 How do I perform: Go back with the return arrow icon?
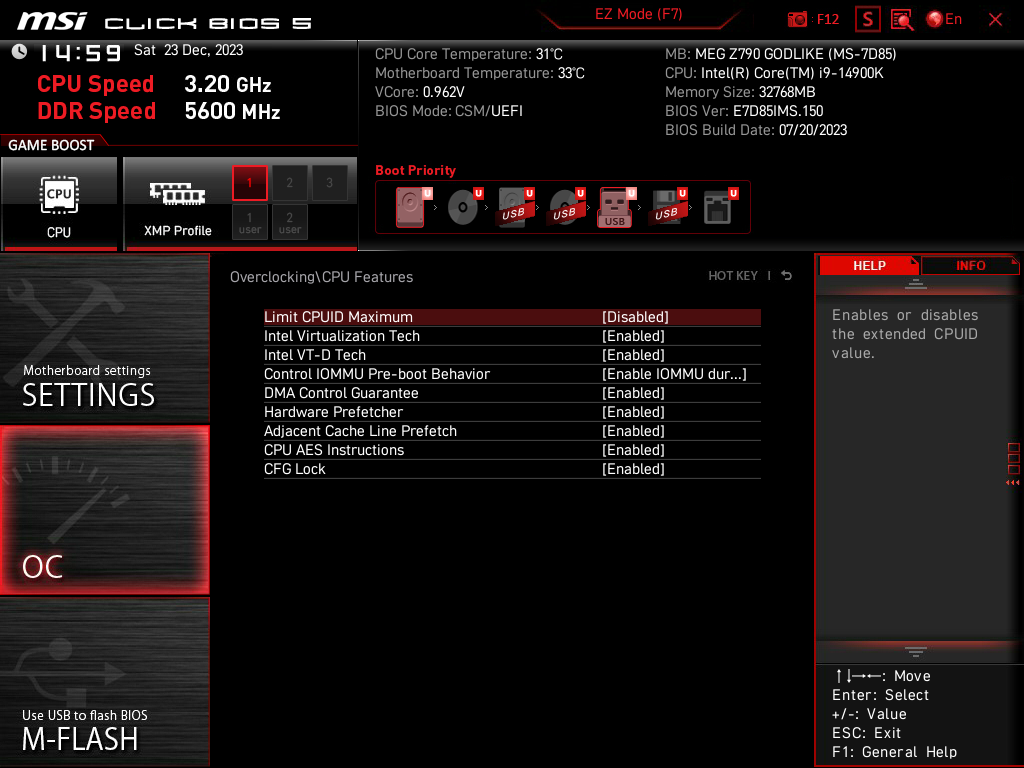(x=787, y=276)
